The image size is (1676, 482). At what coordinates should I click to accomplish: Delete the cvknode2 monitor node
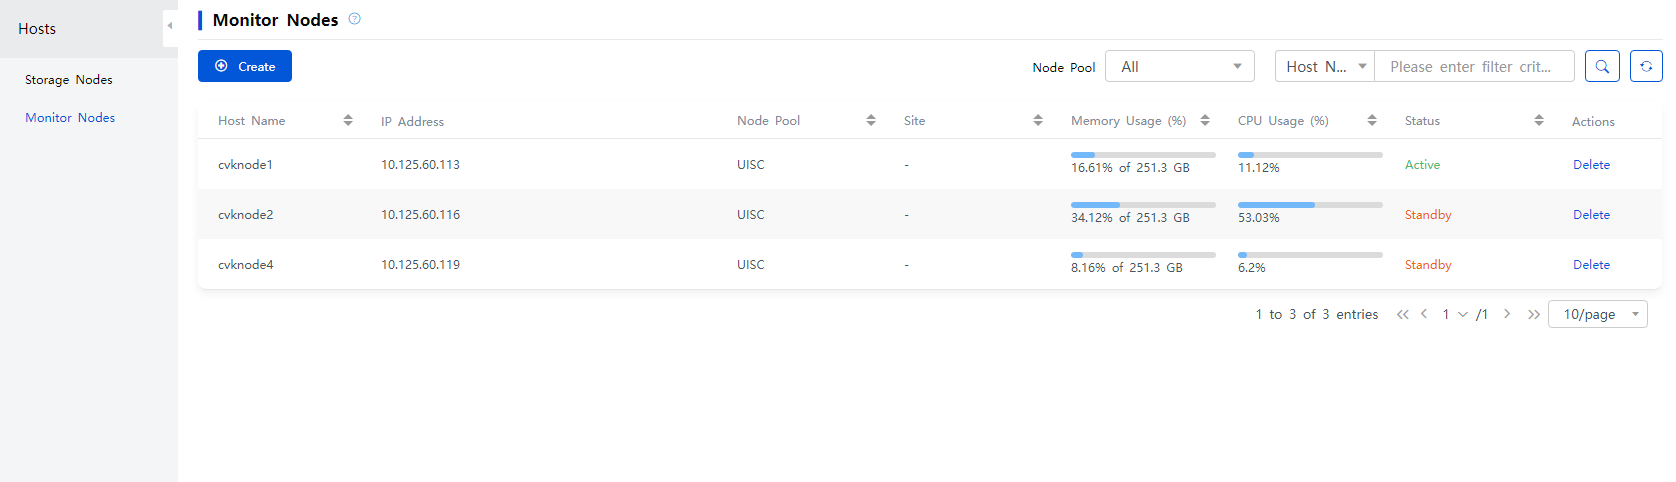coord(1591,214)
